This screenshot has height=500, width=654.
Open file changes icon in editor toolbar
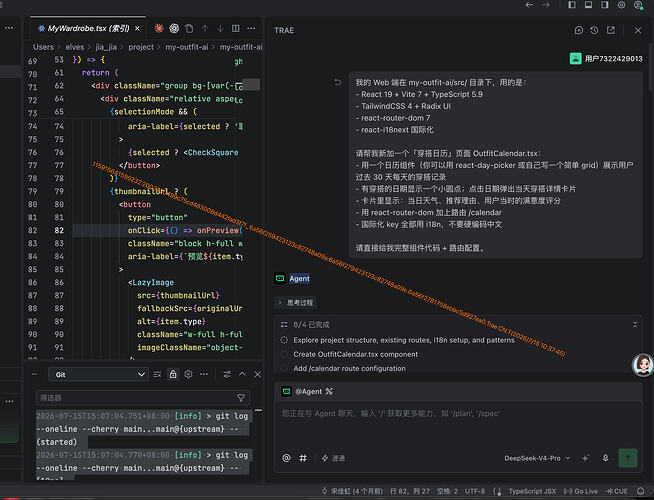(189, 28)
